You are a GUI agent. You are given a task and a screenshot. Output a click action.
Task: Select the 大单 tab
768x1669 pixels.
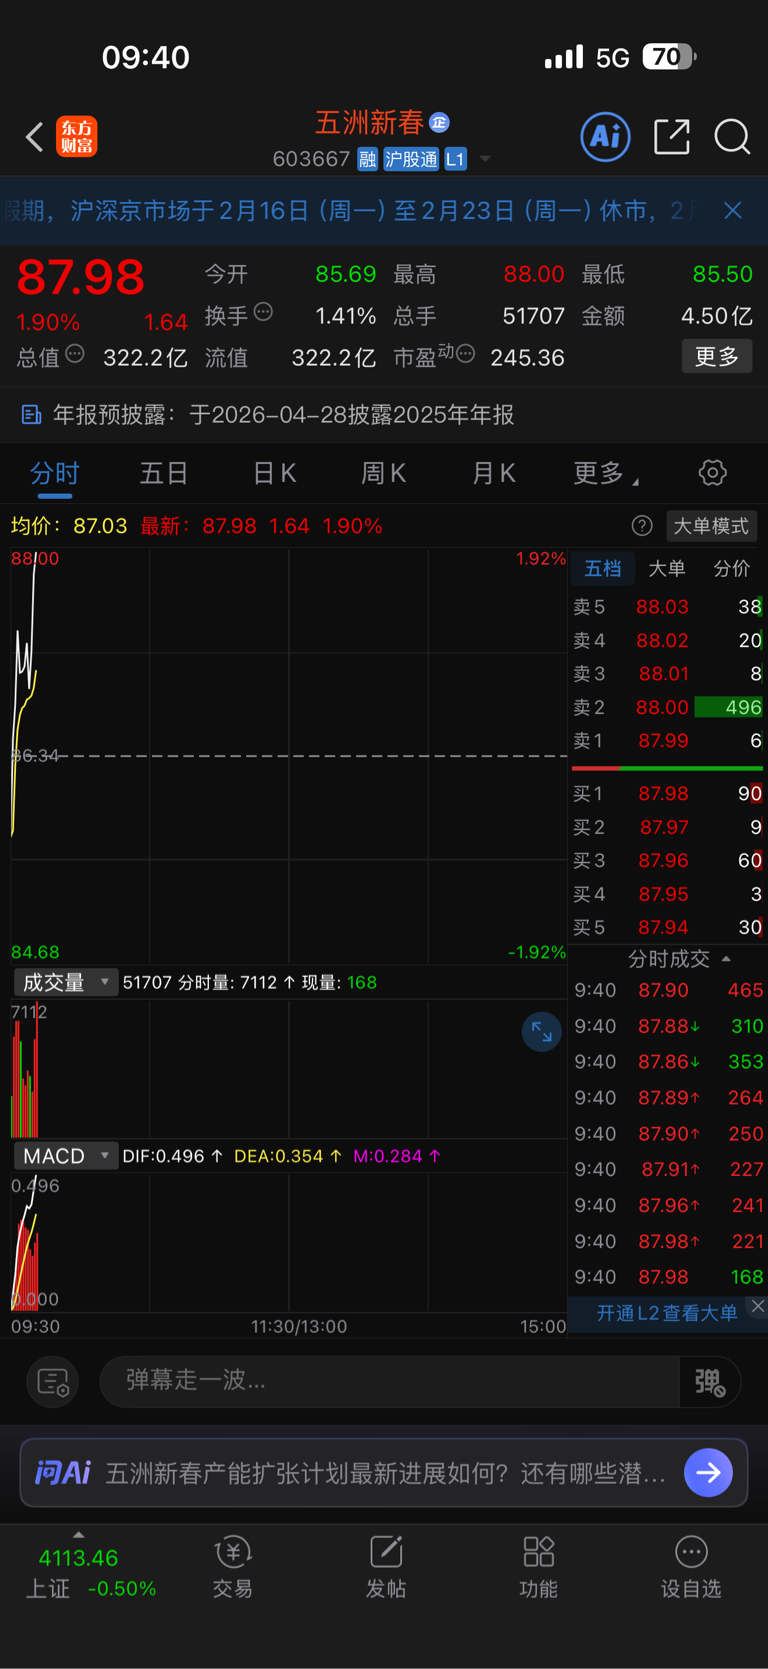coord(667,569)
